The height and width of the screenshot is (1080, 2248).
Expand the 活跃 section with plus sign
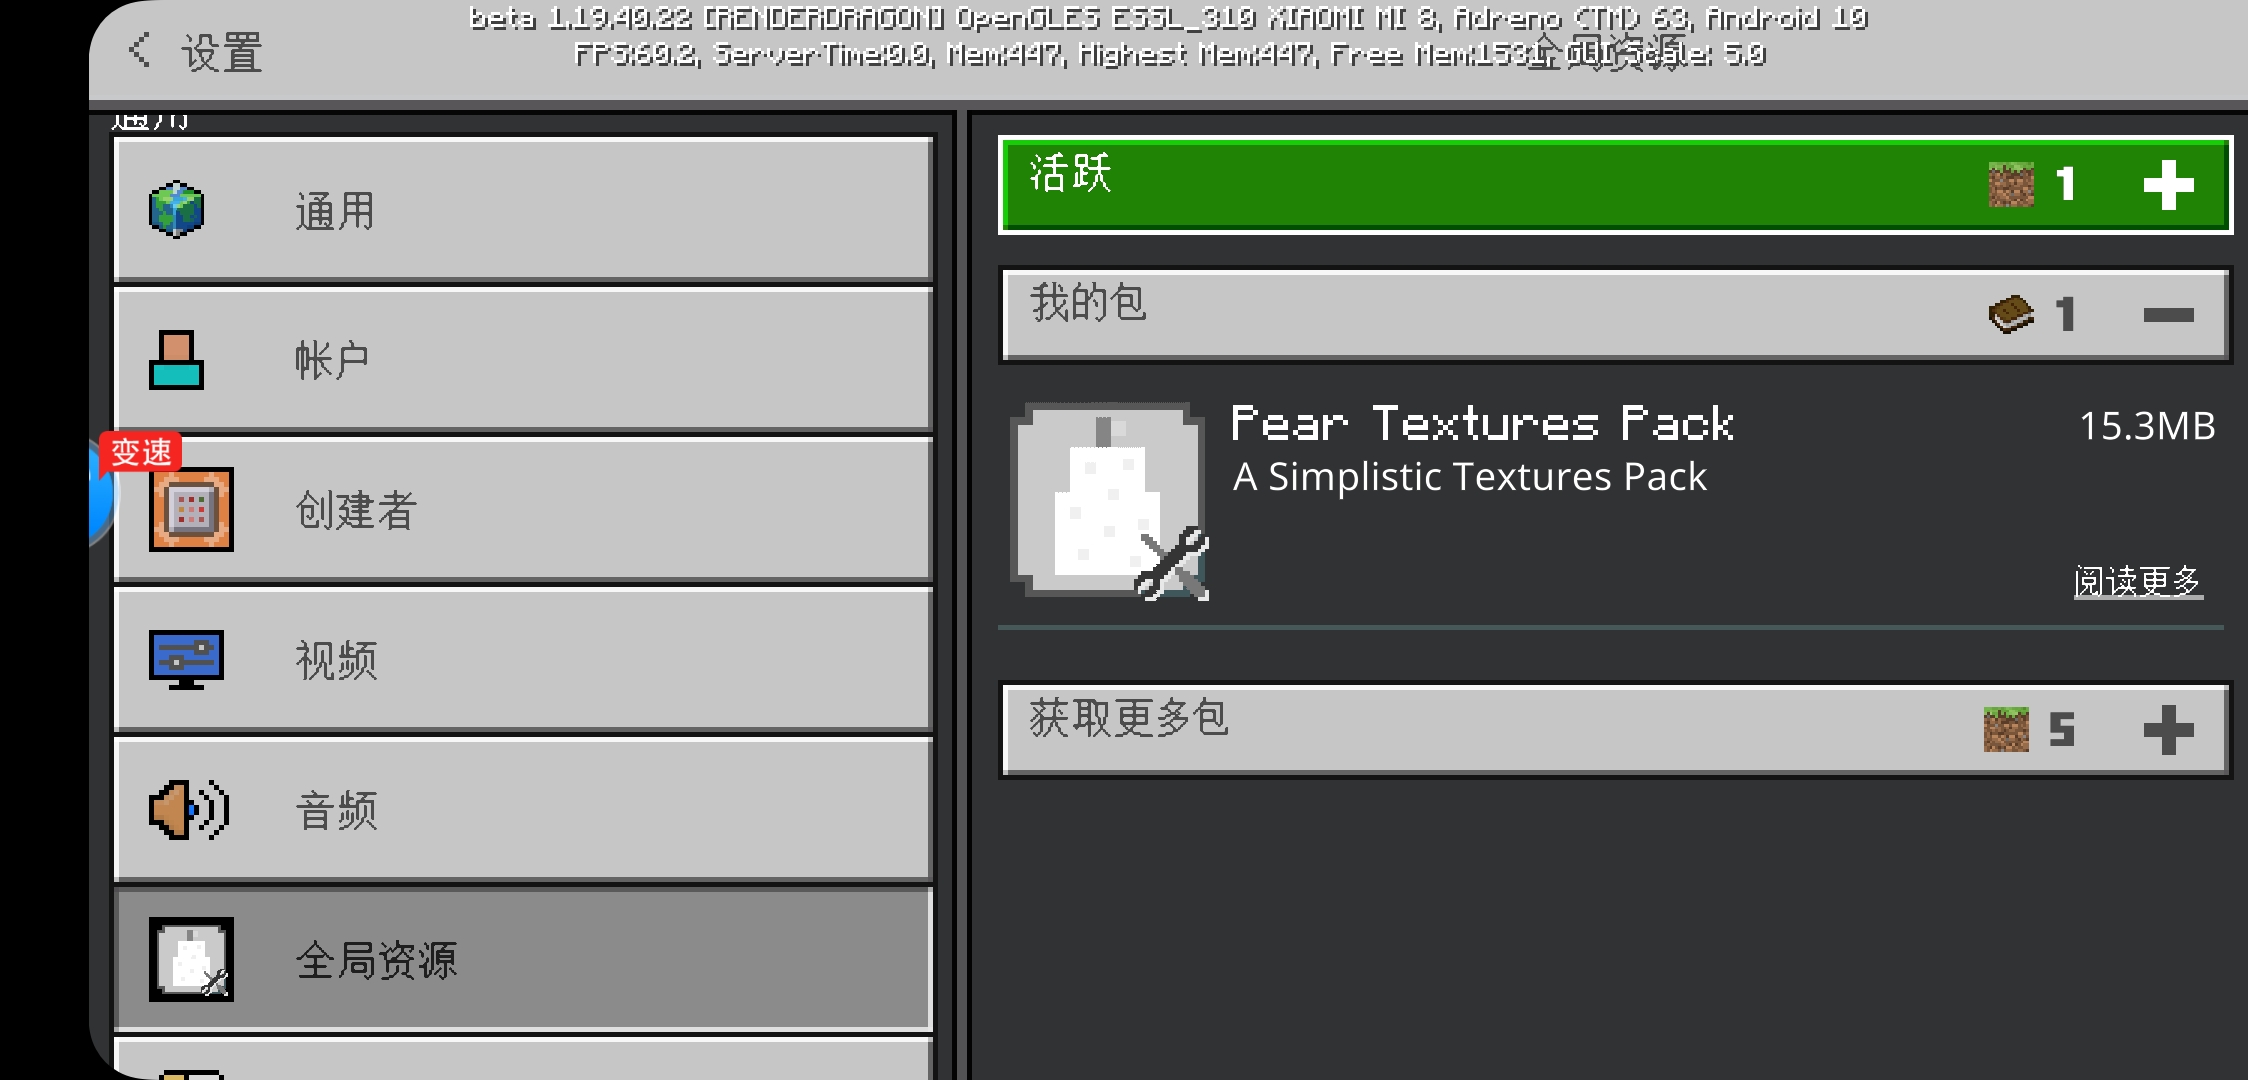(2168, 185)
